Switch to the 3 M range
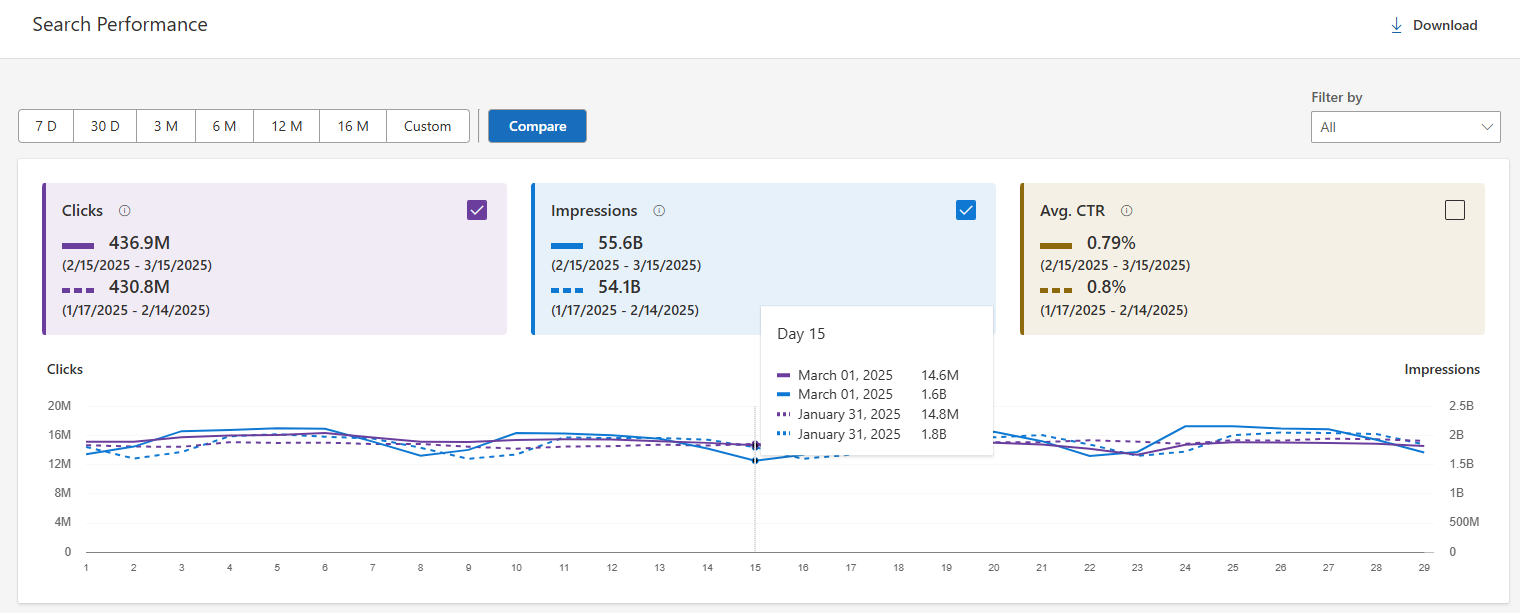This screenshot has height=613, width=1520. point(166,126)
